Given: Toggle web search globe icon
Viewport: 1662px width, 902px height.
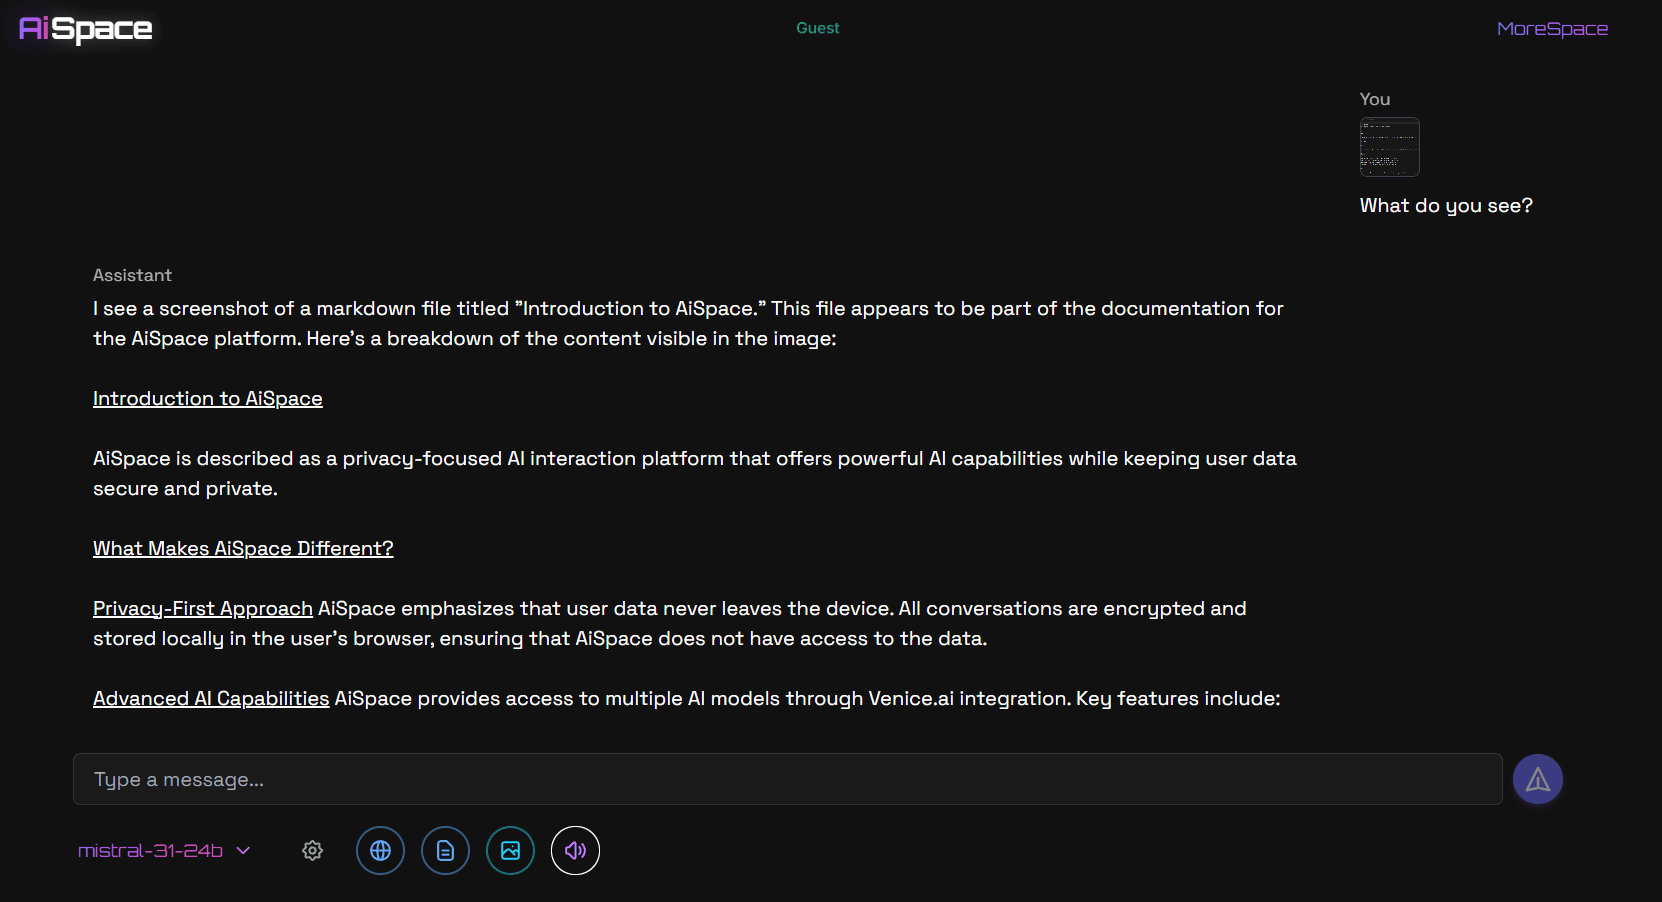Looking at the screenshot, I should (x=380, y=851).
